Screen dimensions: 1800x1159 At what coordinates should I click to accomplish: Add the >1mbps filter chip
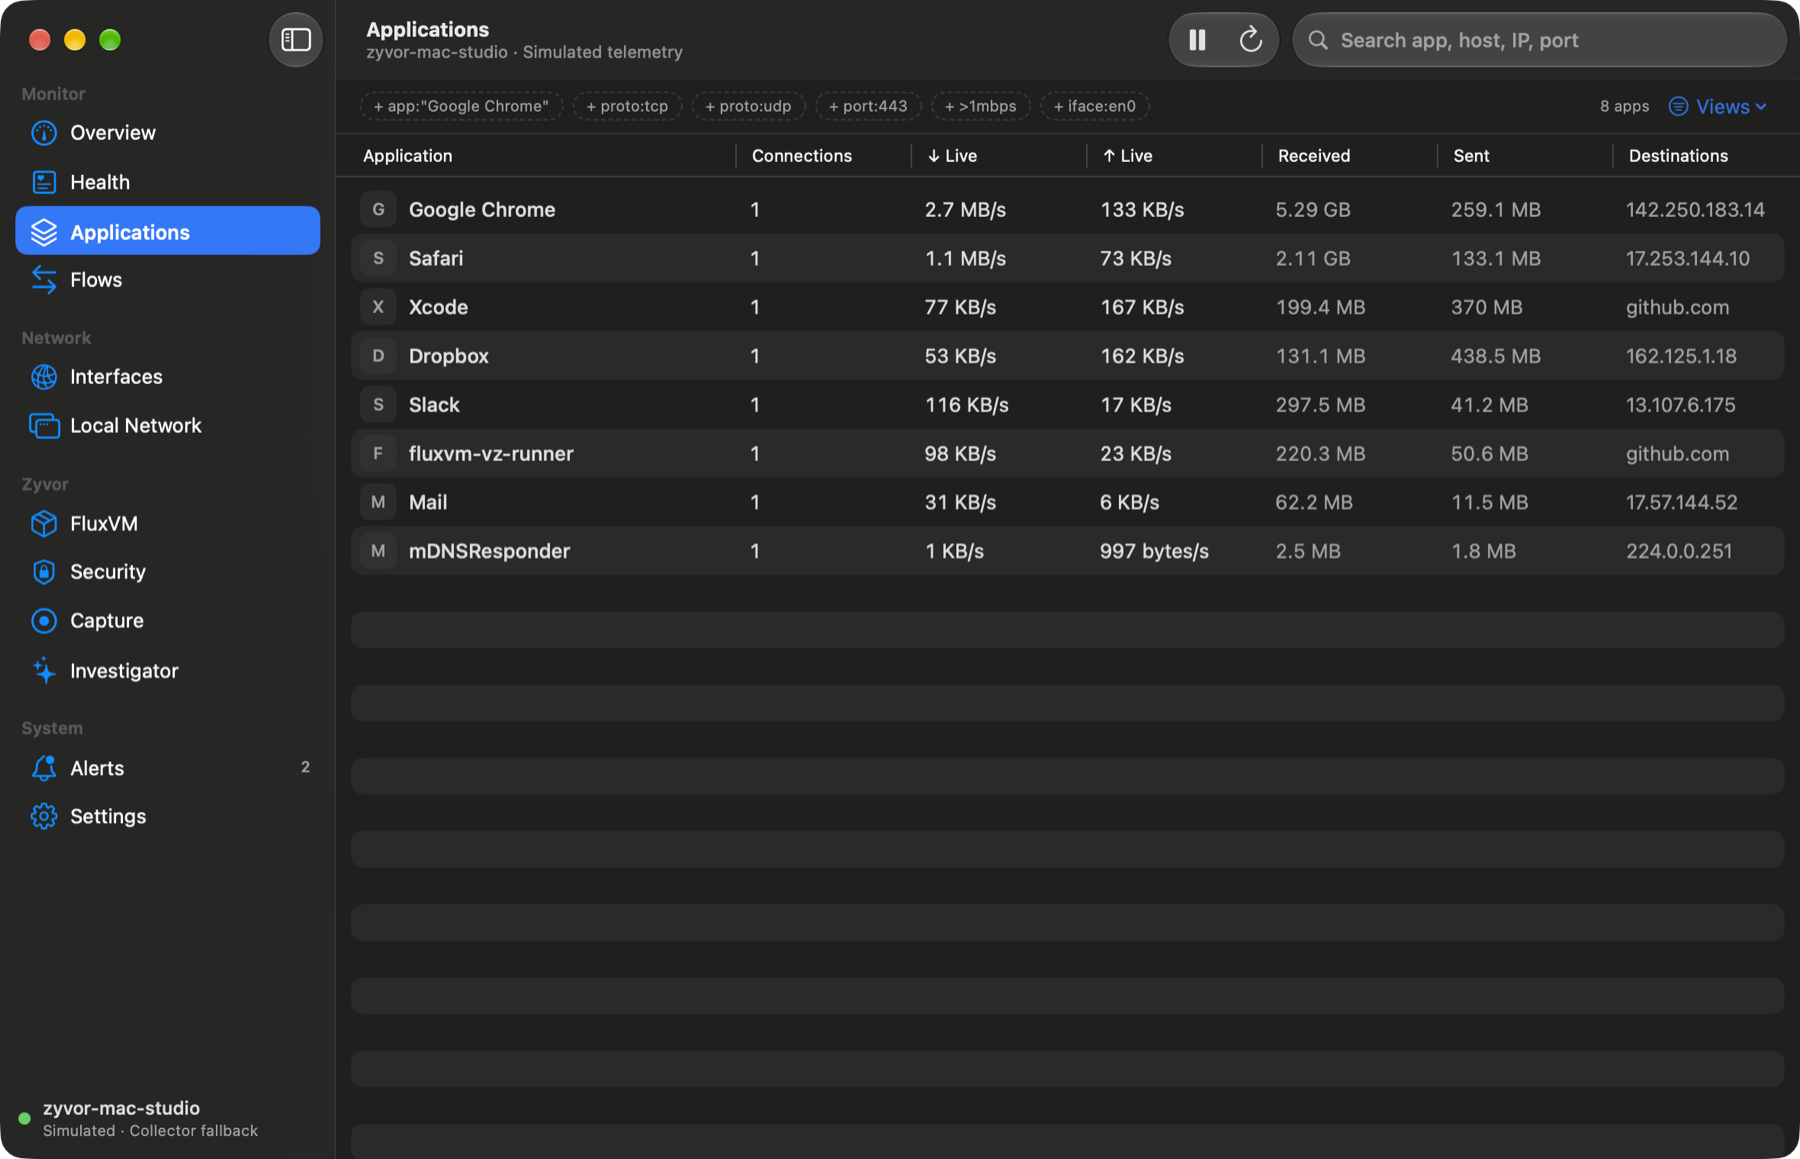click(980, 106)
